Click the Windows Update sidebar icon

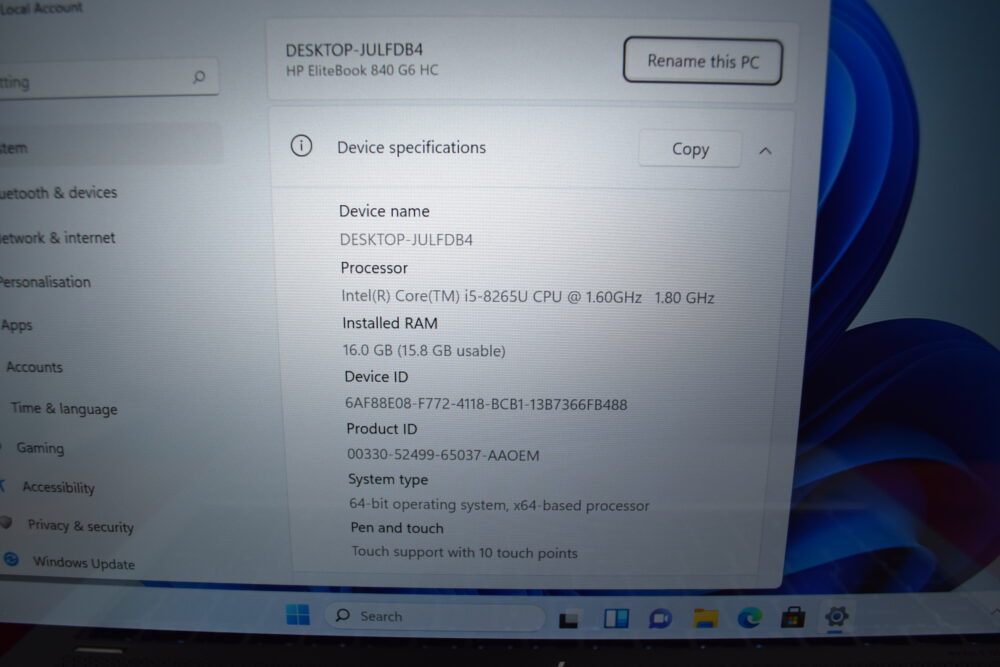coord(11,559)
